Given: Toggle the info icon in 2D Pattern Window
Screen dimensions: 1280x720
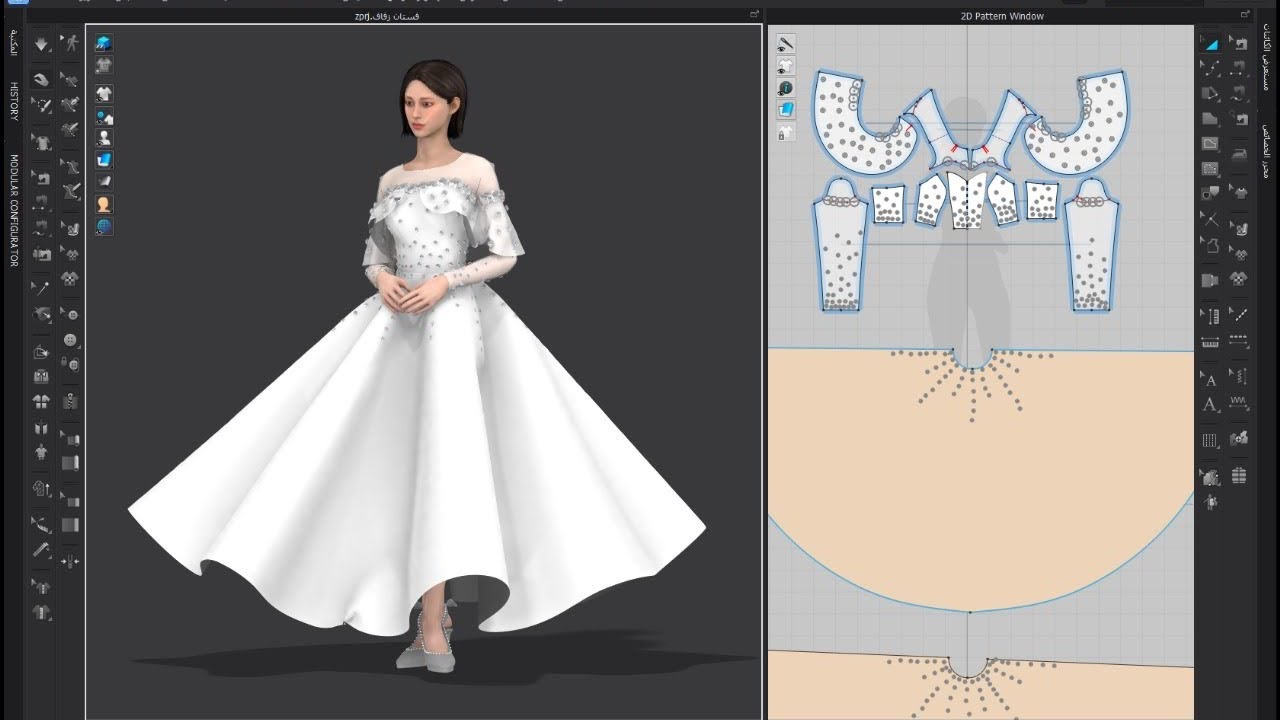Looking at the screenshot, I should pyautogui.click(x=786, y=88).
